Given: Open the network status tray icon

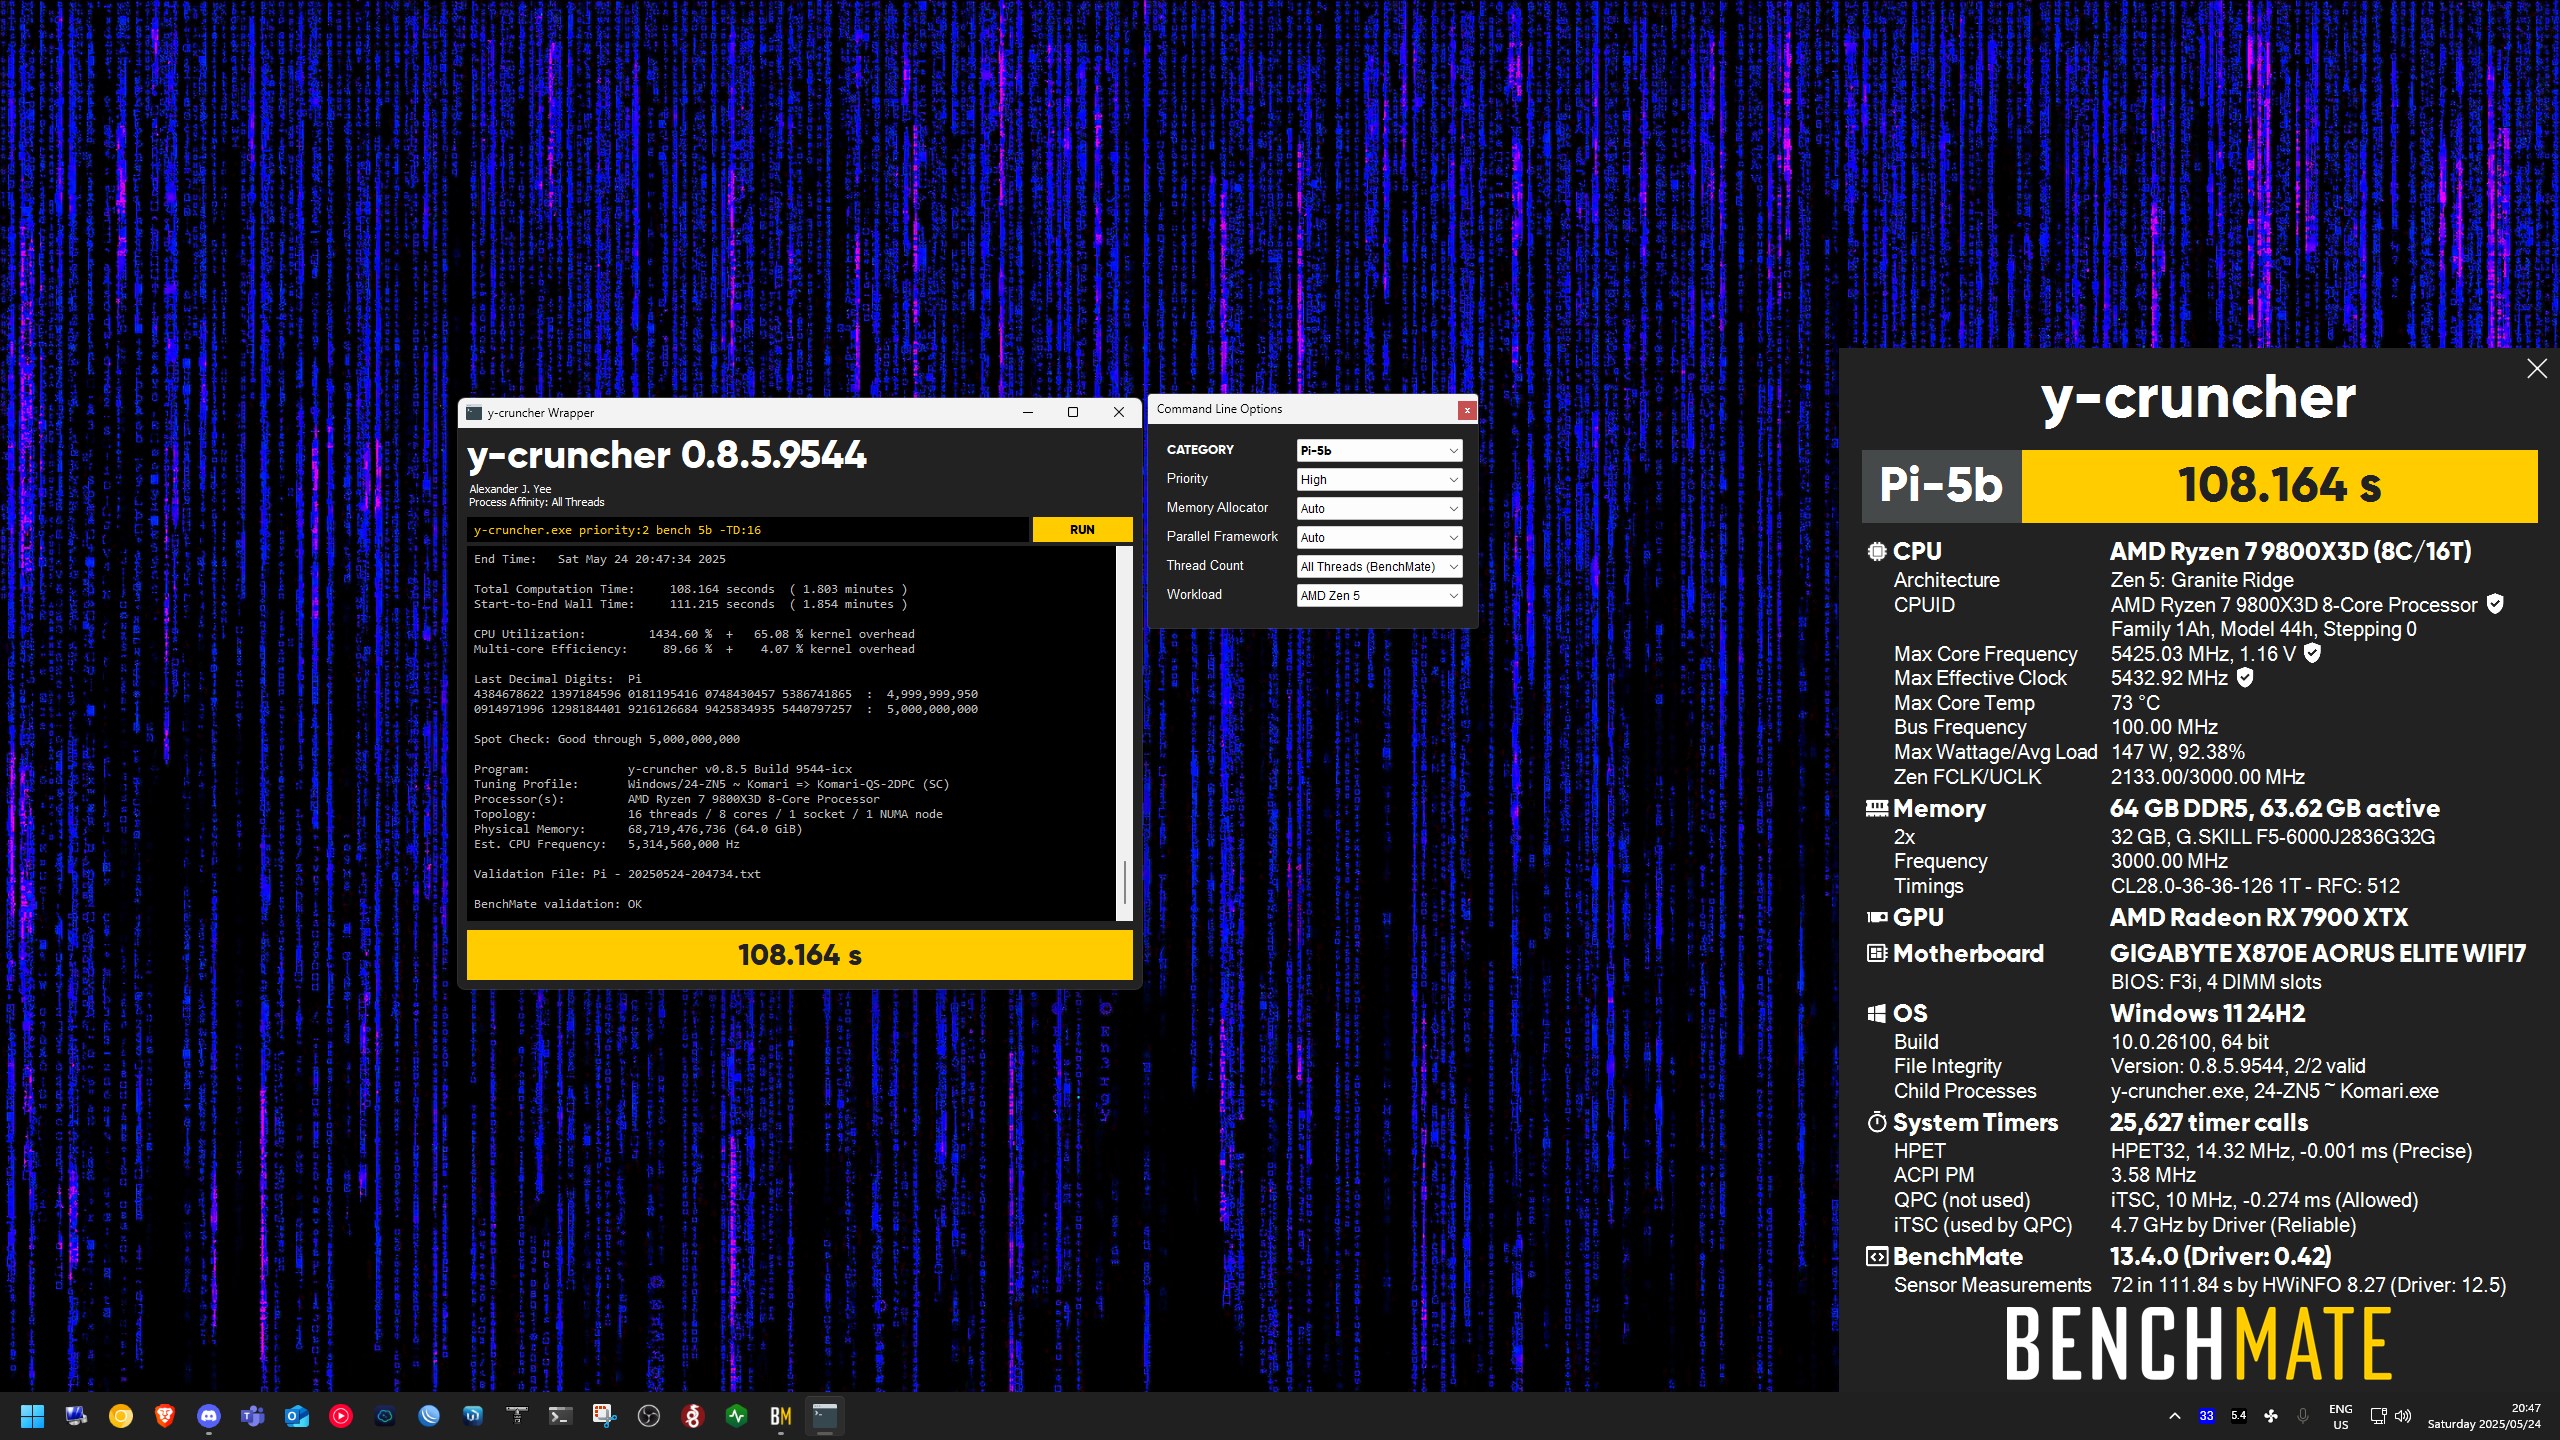Looking at the screenshot, I should click(x=2379, y=1416).
